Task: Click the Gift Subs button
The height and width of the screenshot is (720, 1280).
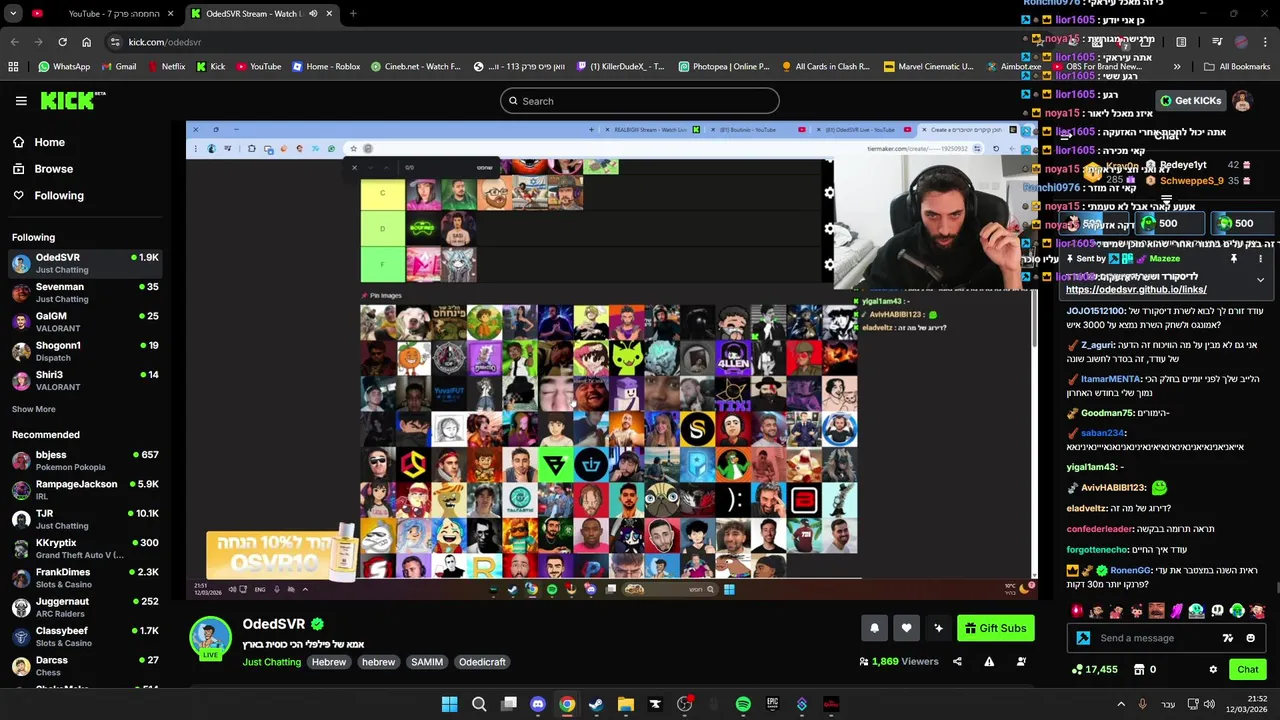Action: tap(996, 628)
